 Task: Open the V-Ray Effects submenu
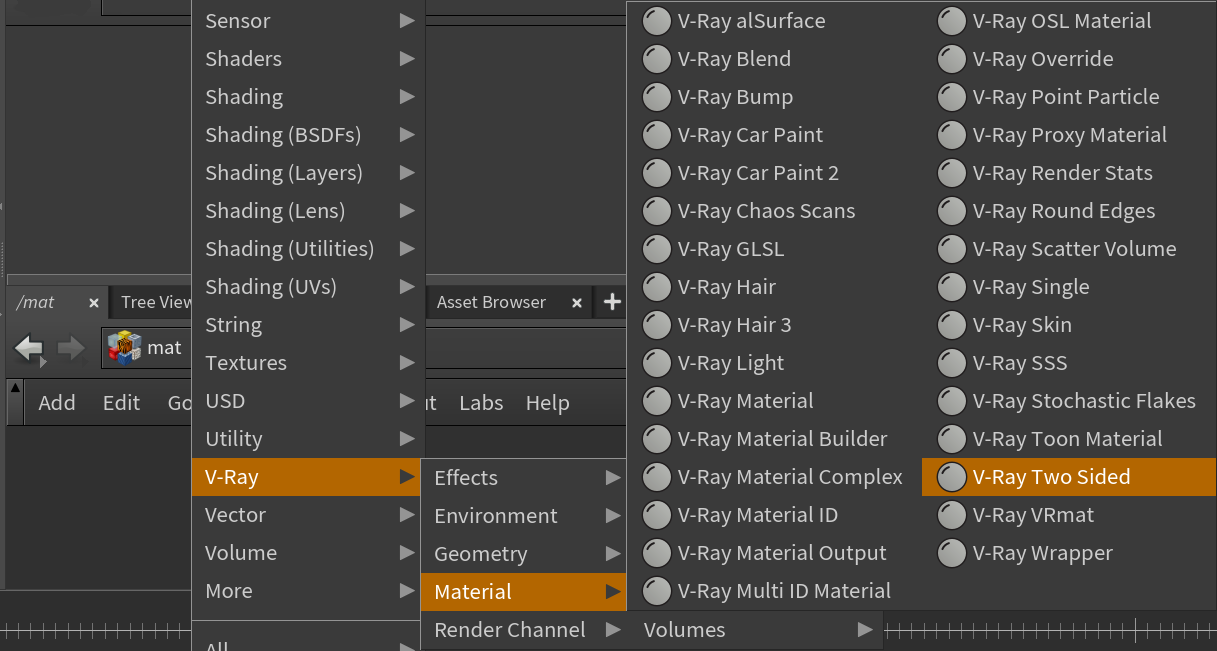coord(524,478)
